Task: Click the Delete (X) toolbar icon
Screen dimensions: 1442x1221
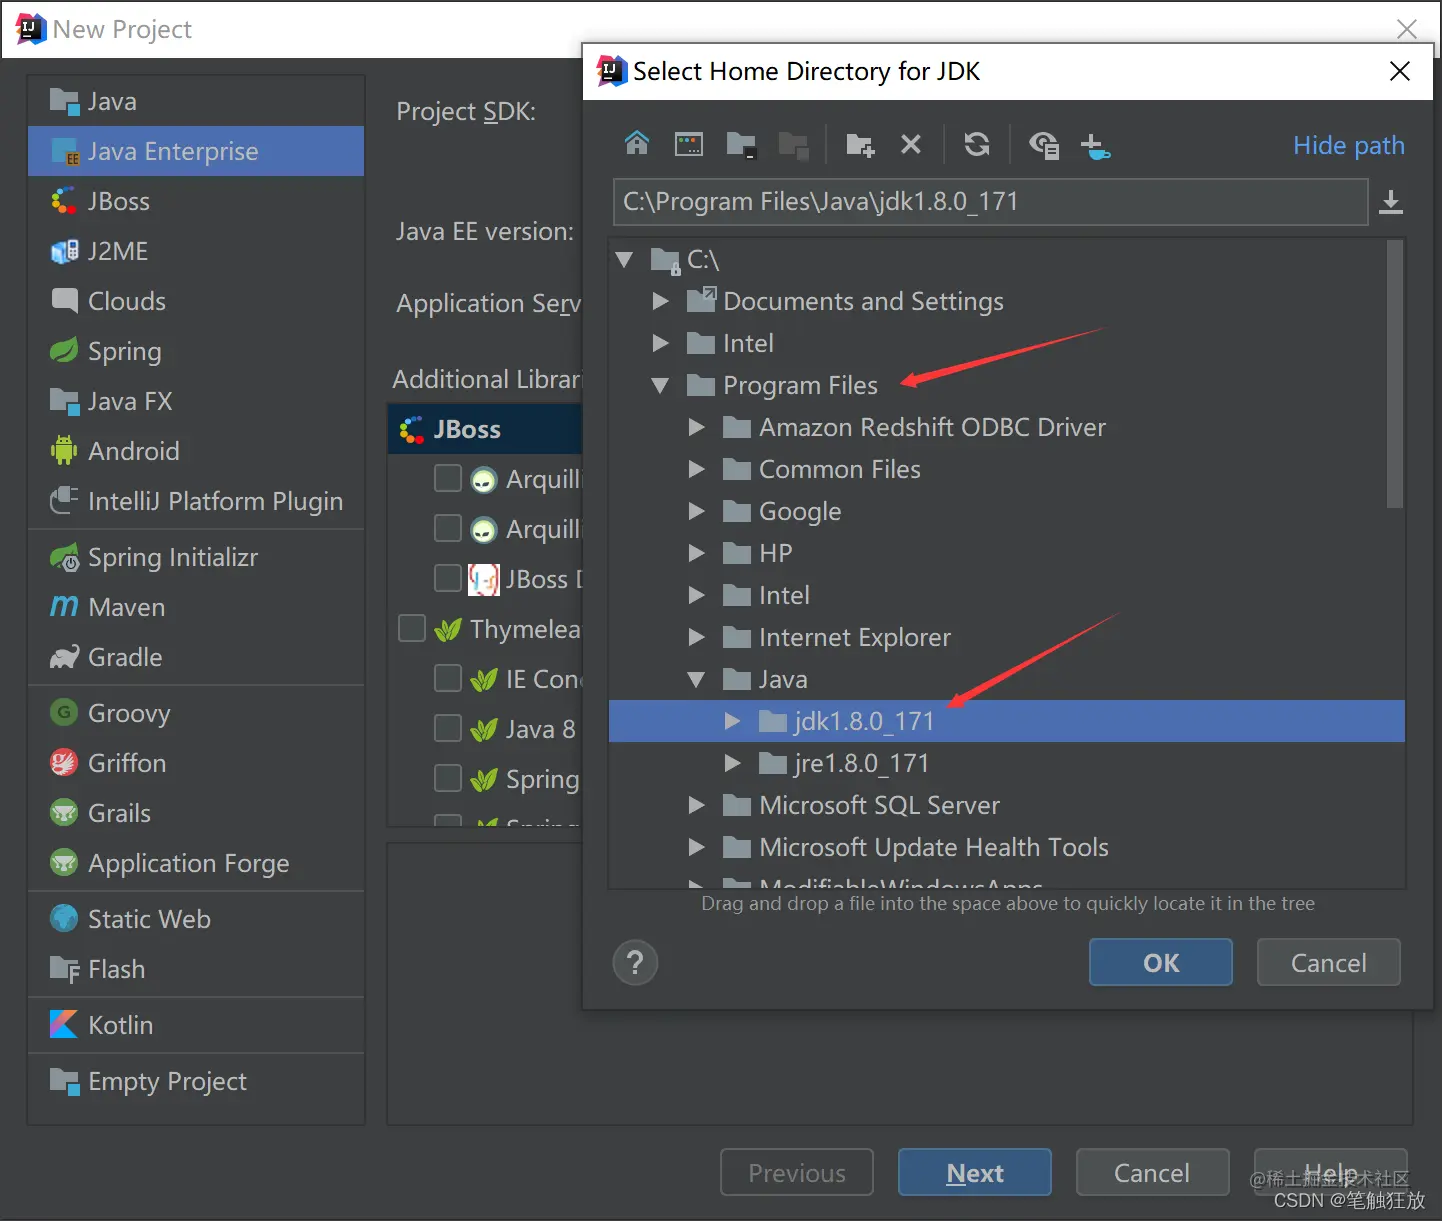Action: [x=911, y=144]
